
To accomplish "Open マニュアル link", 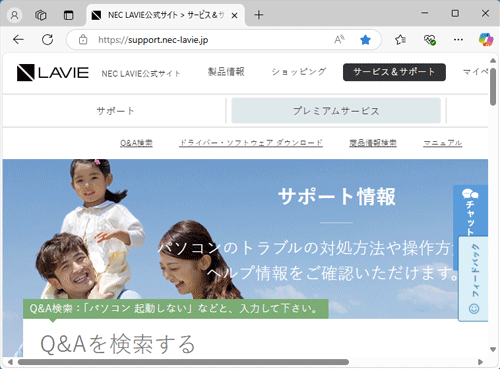I will (442, 143).
